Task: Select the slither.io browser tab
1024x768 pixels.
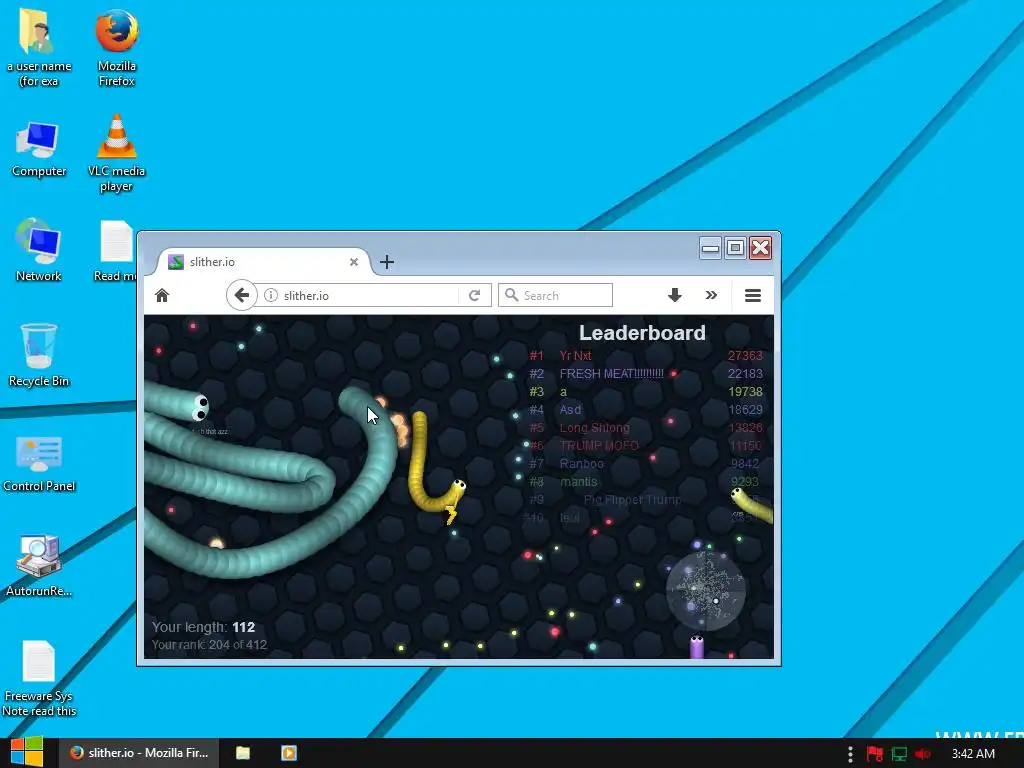Action: pyautogui.click(x=264, y=262)
